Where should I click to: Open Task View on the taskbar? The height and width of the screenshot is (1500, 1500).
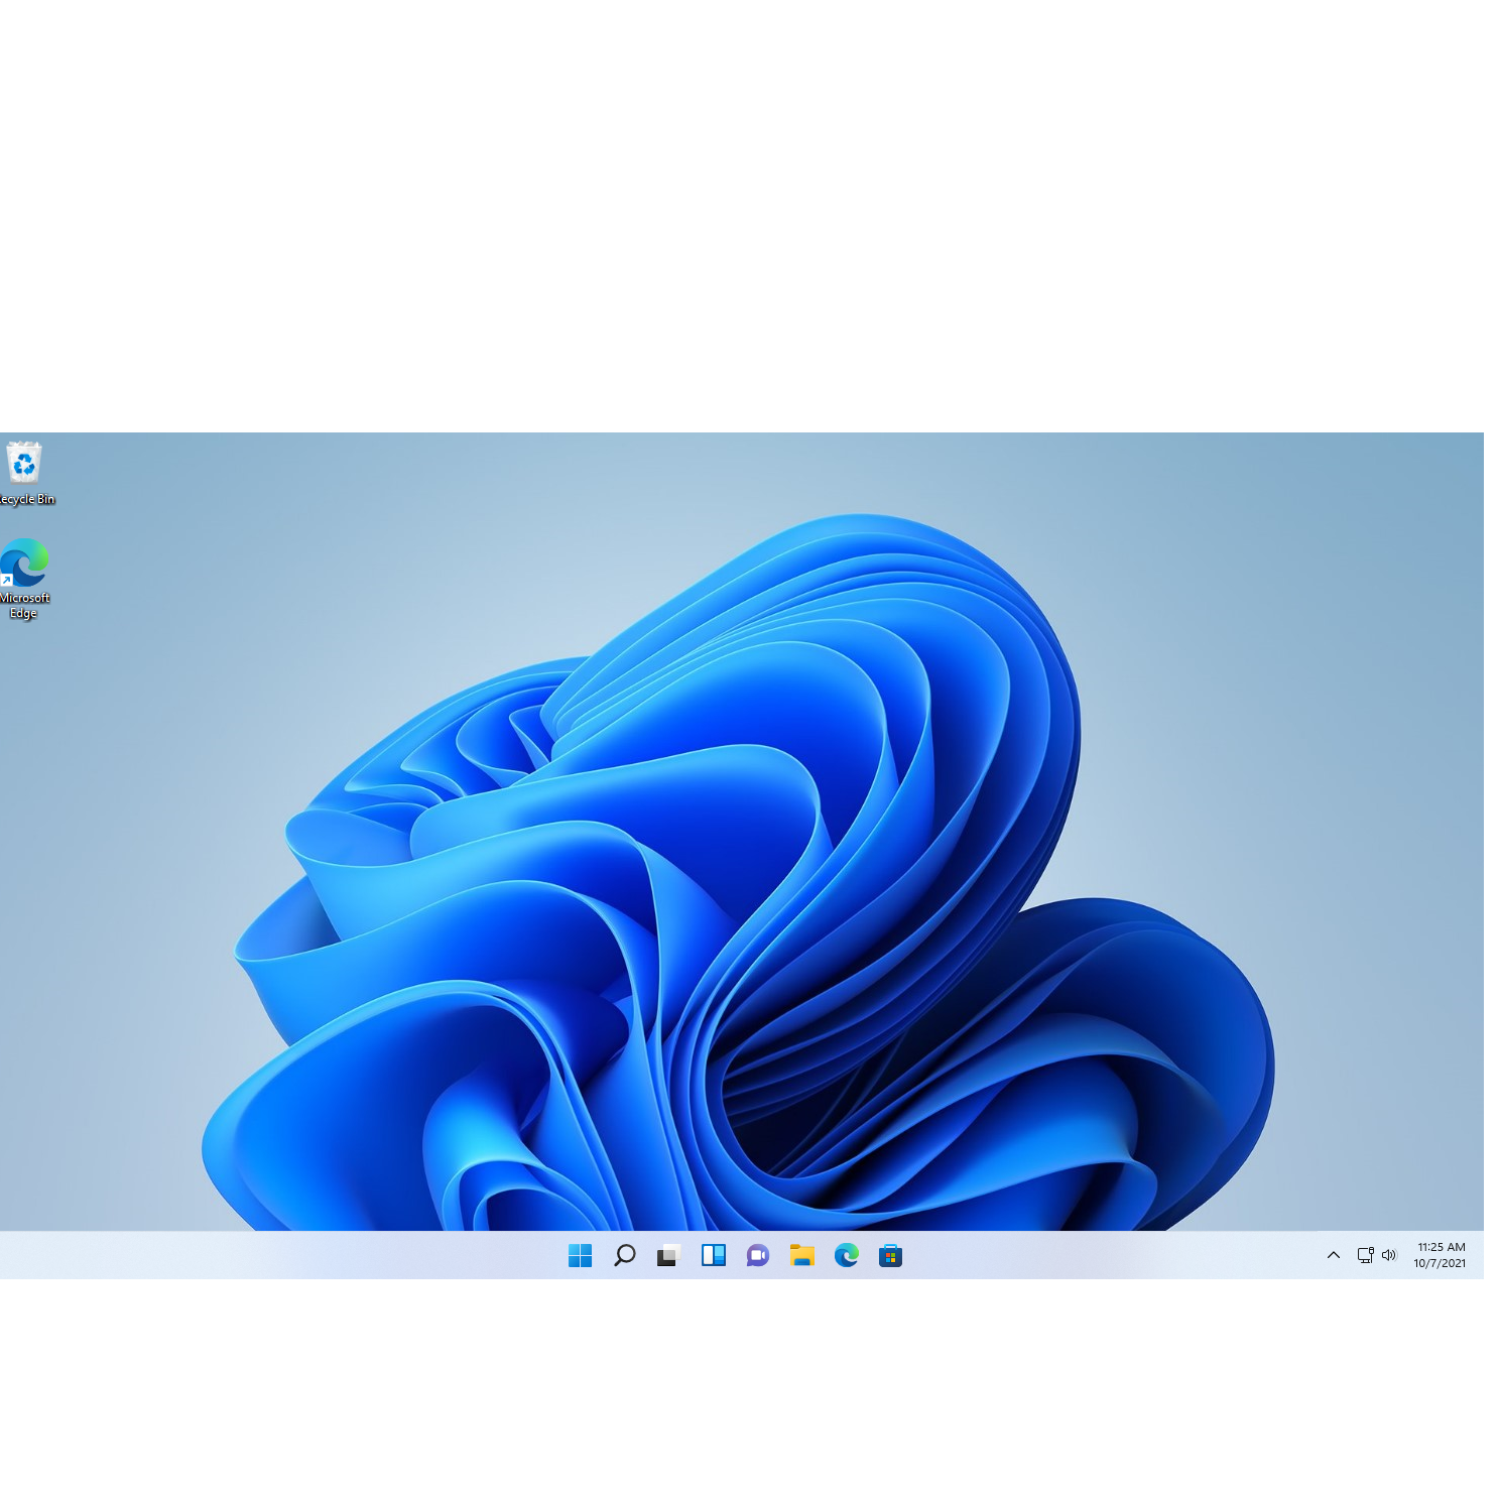[x=668, y=1255]
